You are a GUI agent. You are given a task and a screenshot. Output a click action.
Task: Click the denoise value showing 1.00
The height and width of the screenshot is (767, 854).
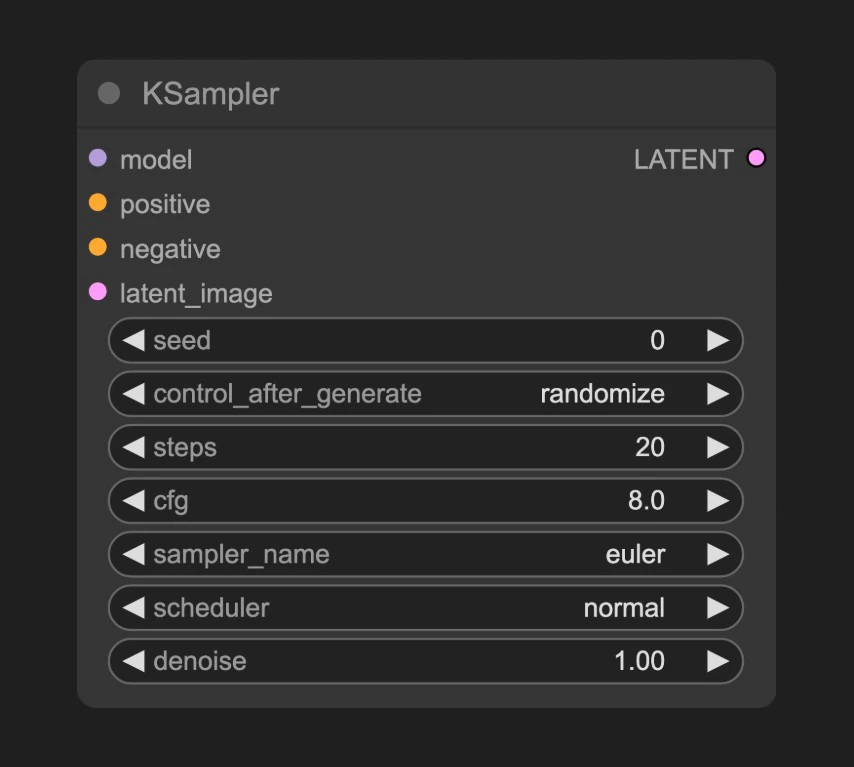[640, 661]
